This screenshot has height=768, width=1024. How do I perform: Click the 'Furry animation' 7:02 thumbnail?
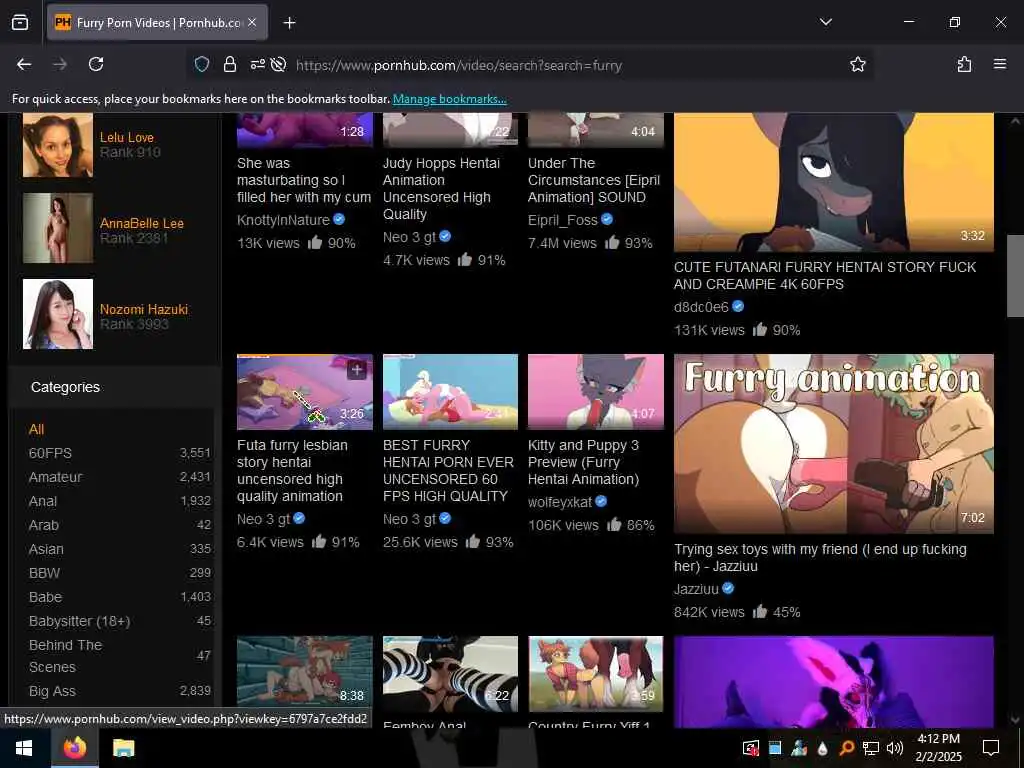pyautogui.click(x=833, y=444)
